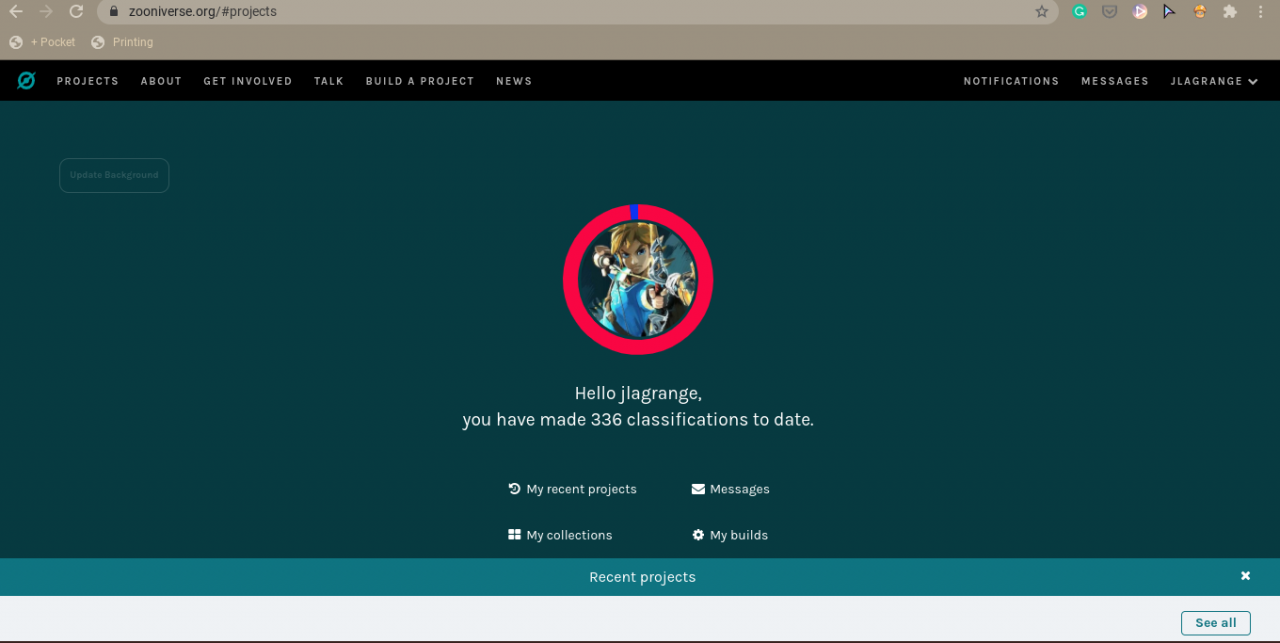View Notifications
Viewport: 1280px width, 643px height.
point(1011,81)
